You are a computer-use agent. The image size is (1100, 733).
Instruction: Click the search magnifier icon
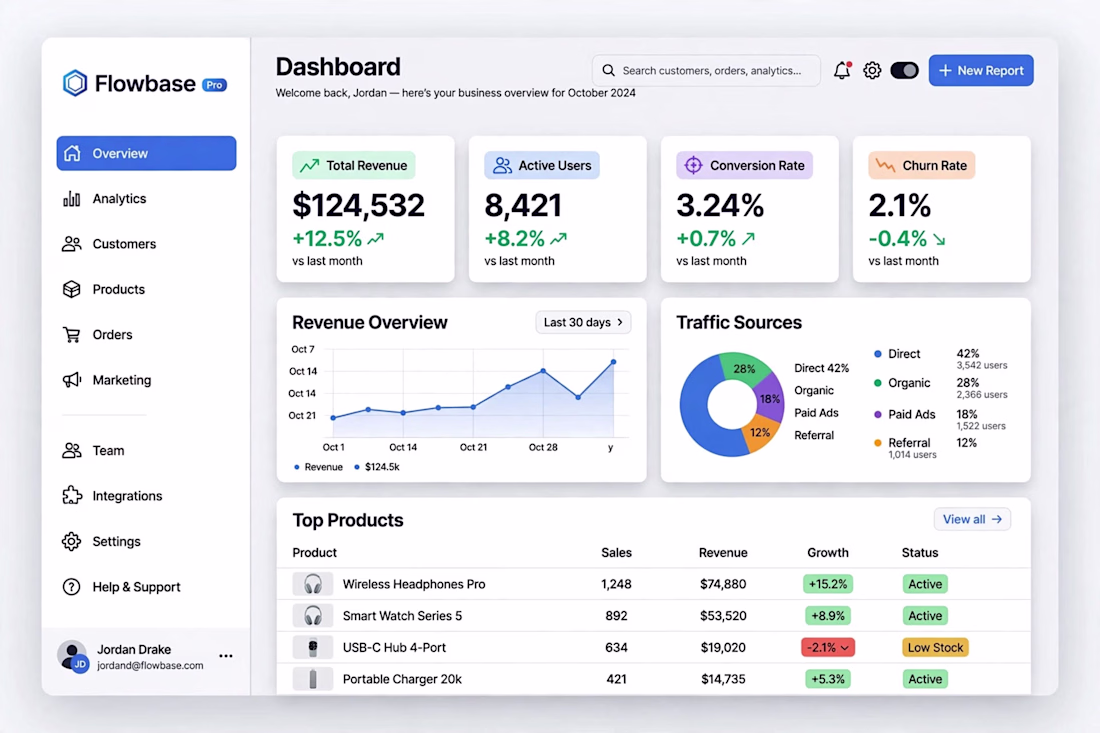coord(608,70)
